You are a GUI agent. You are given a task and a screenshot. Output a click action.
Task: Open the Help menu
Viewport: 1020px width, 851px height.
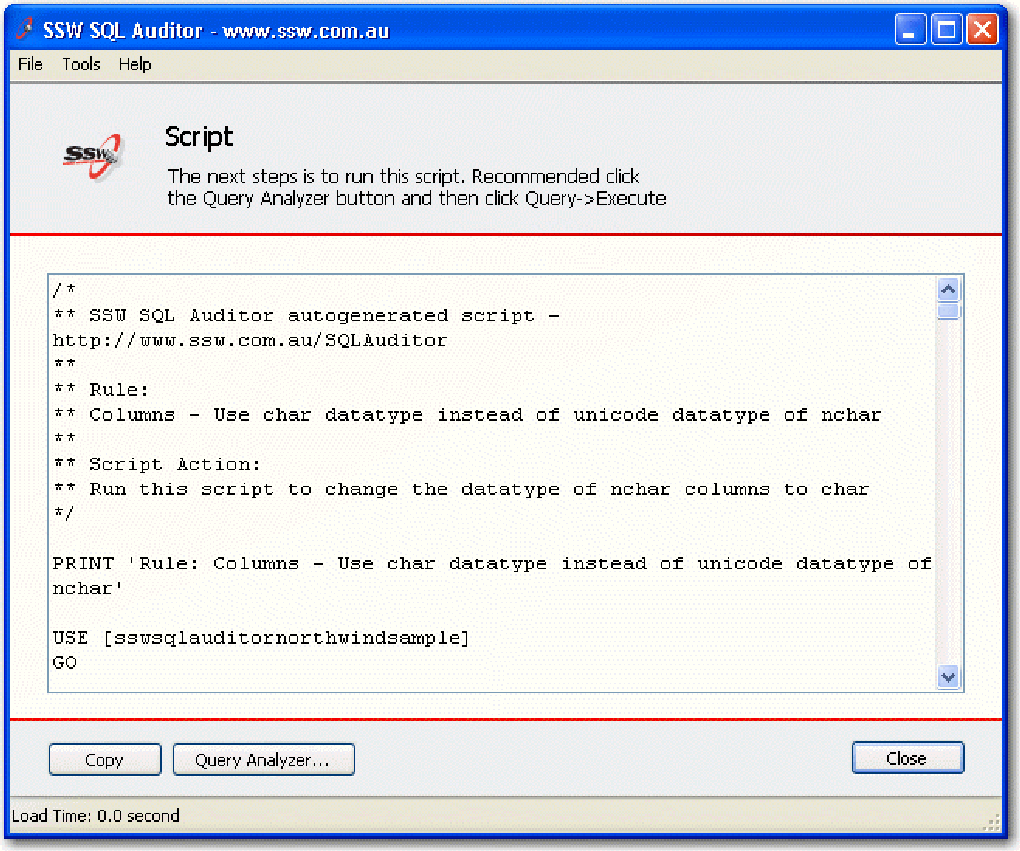click(135, 64)
